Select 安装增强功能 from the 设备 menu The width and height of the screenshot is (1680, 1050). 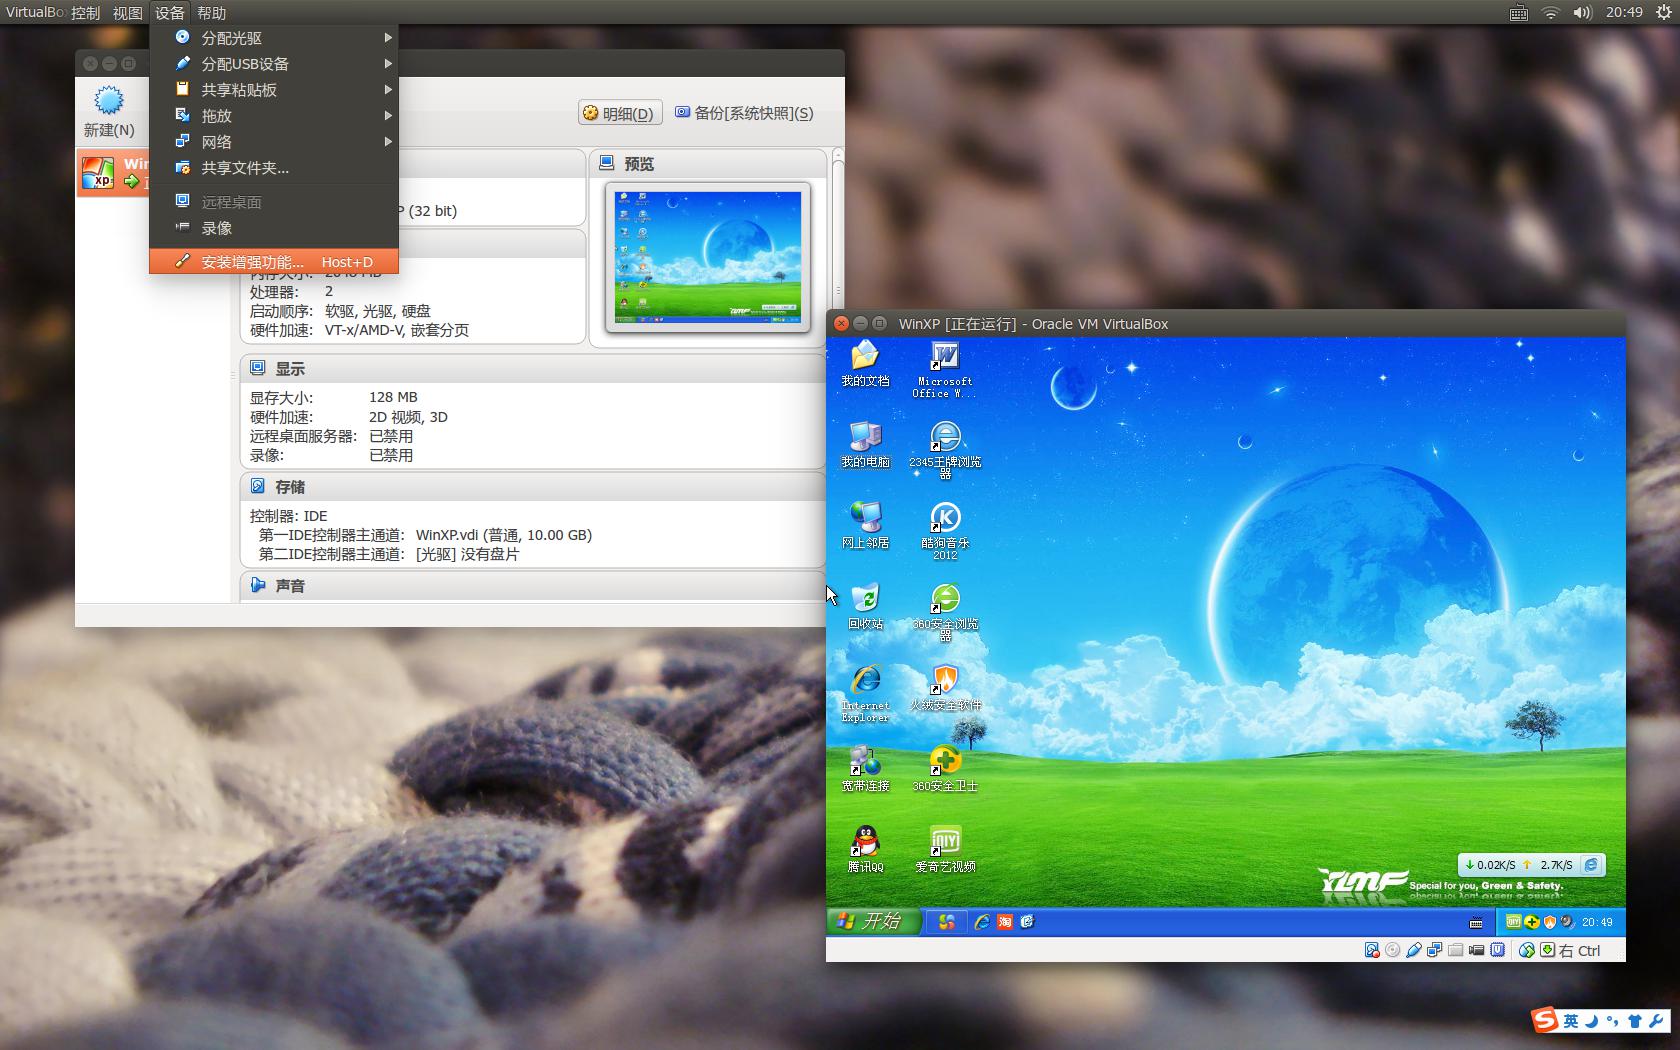[250, 261]
